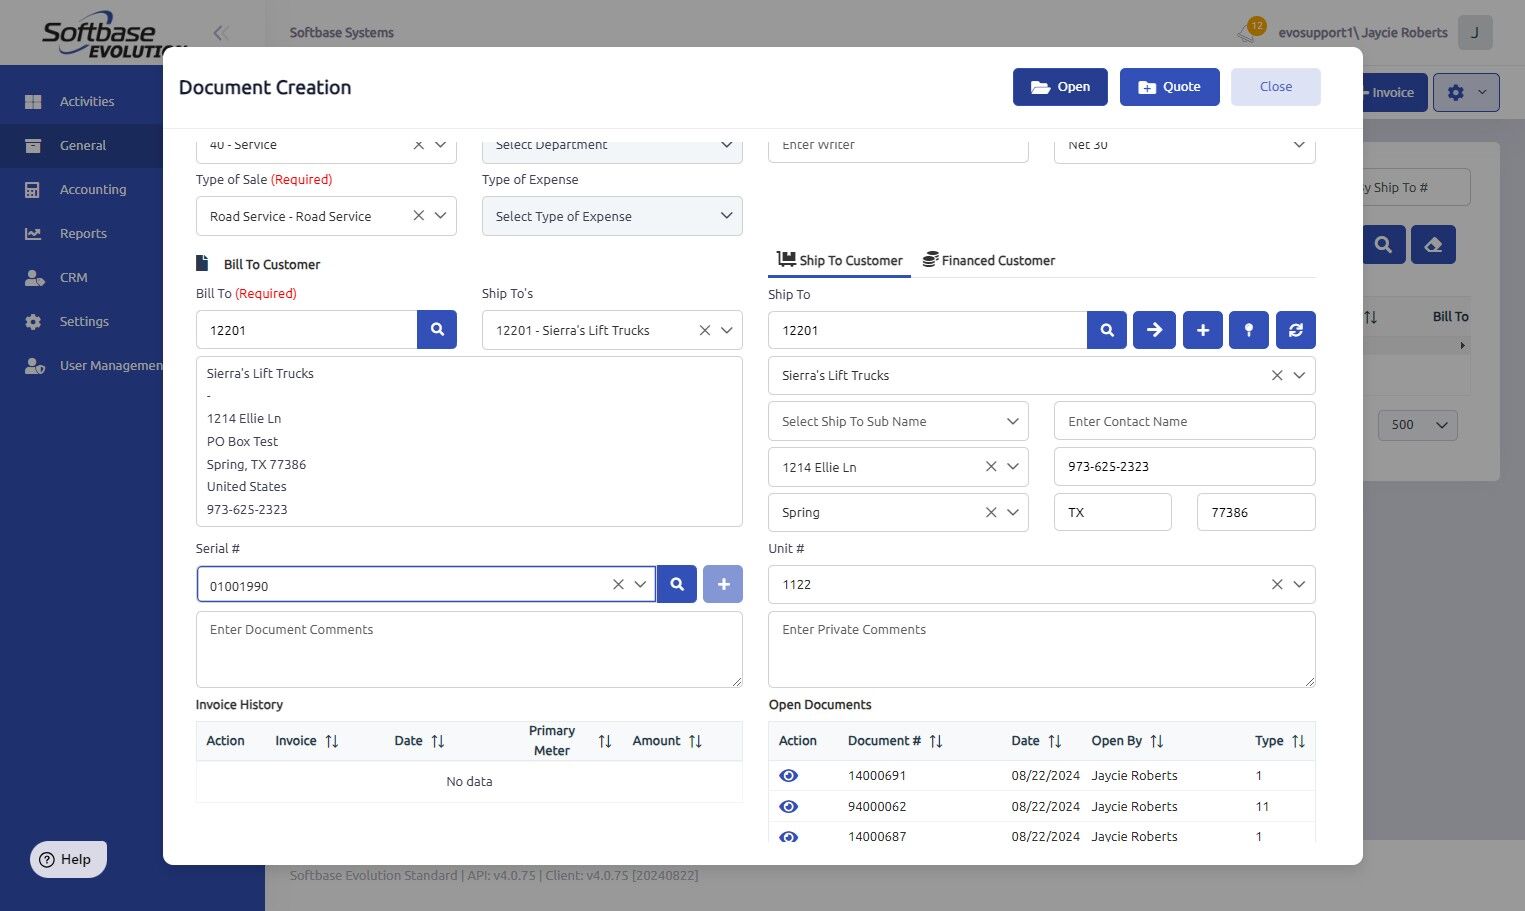Click the Ship To plus button
Image resolution: width=1525 pixels, height=911 pixels.
pos(1202,330)
